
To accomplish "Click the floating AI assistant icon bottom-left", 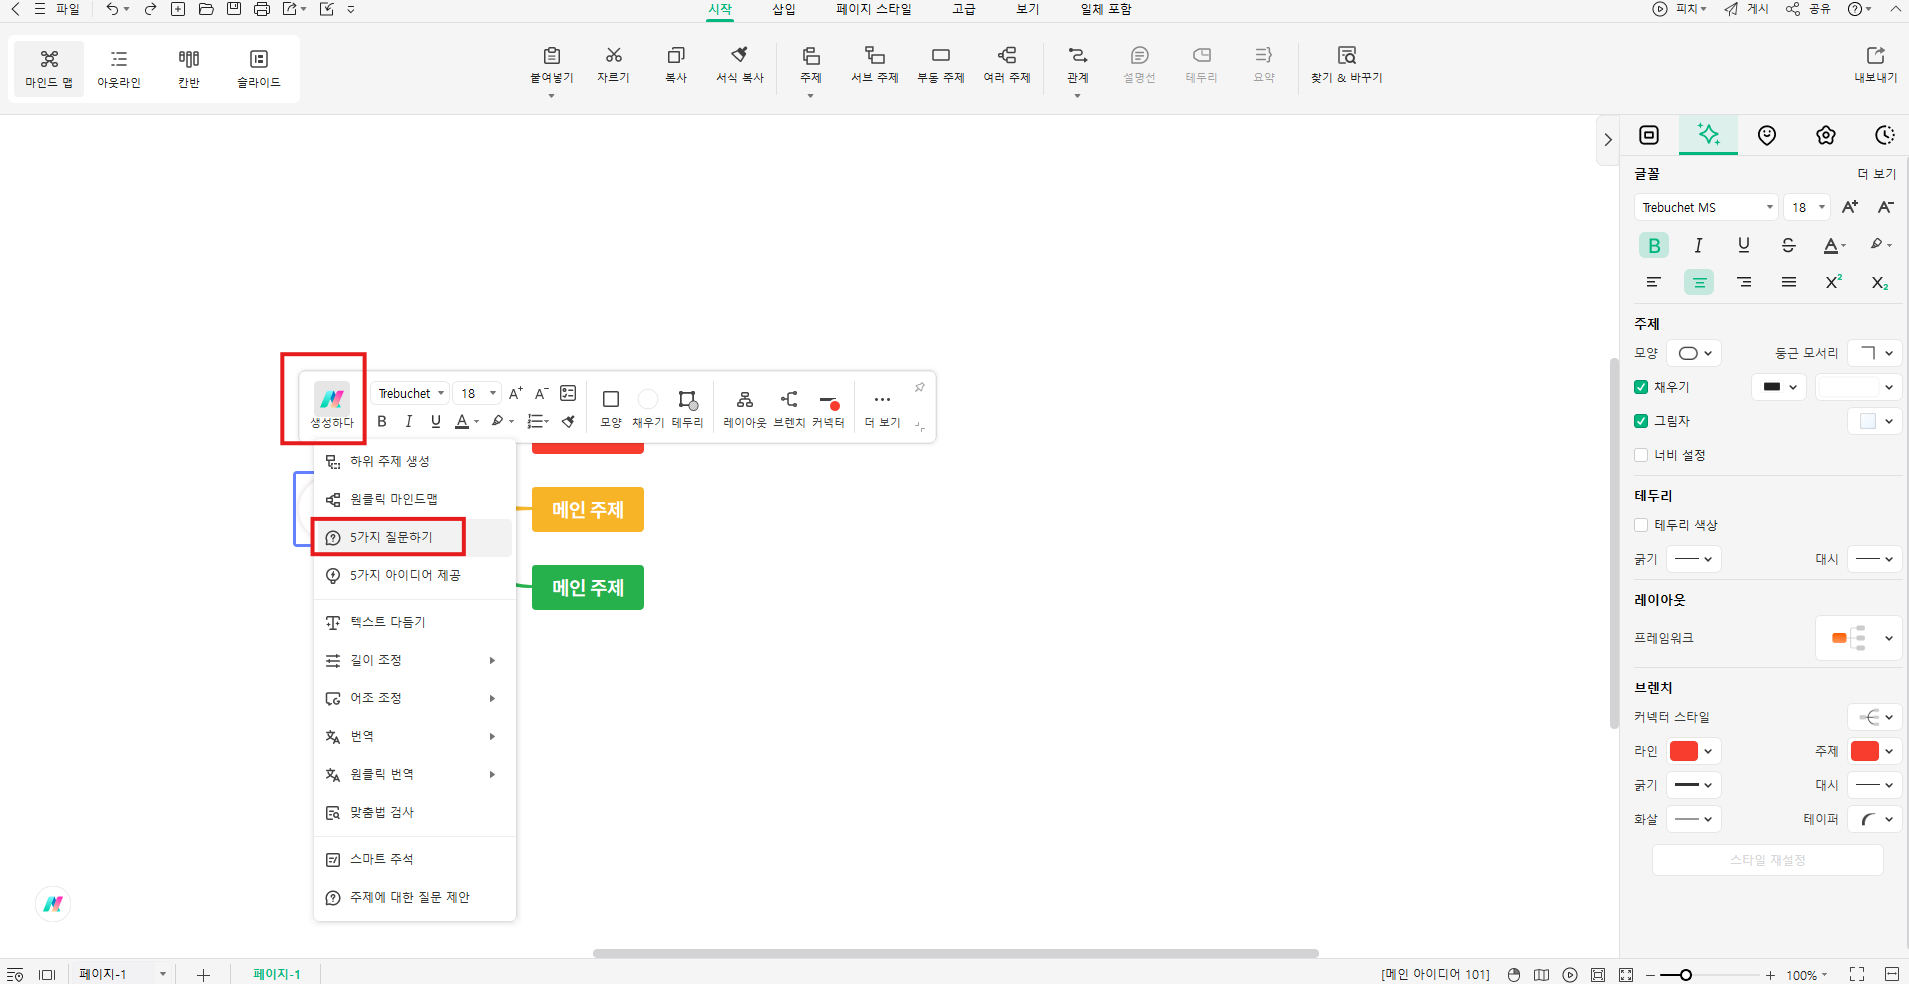I will (53, 904).
